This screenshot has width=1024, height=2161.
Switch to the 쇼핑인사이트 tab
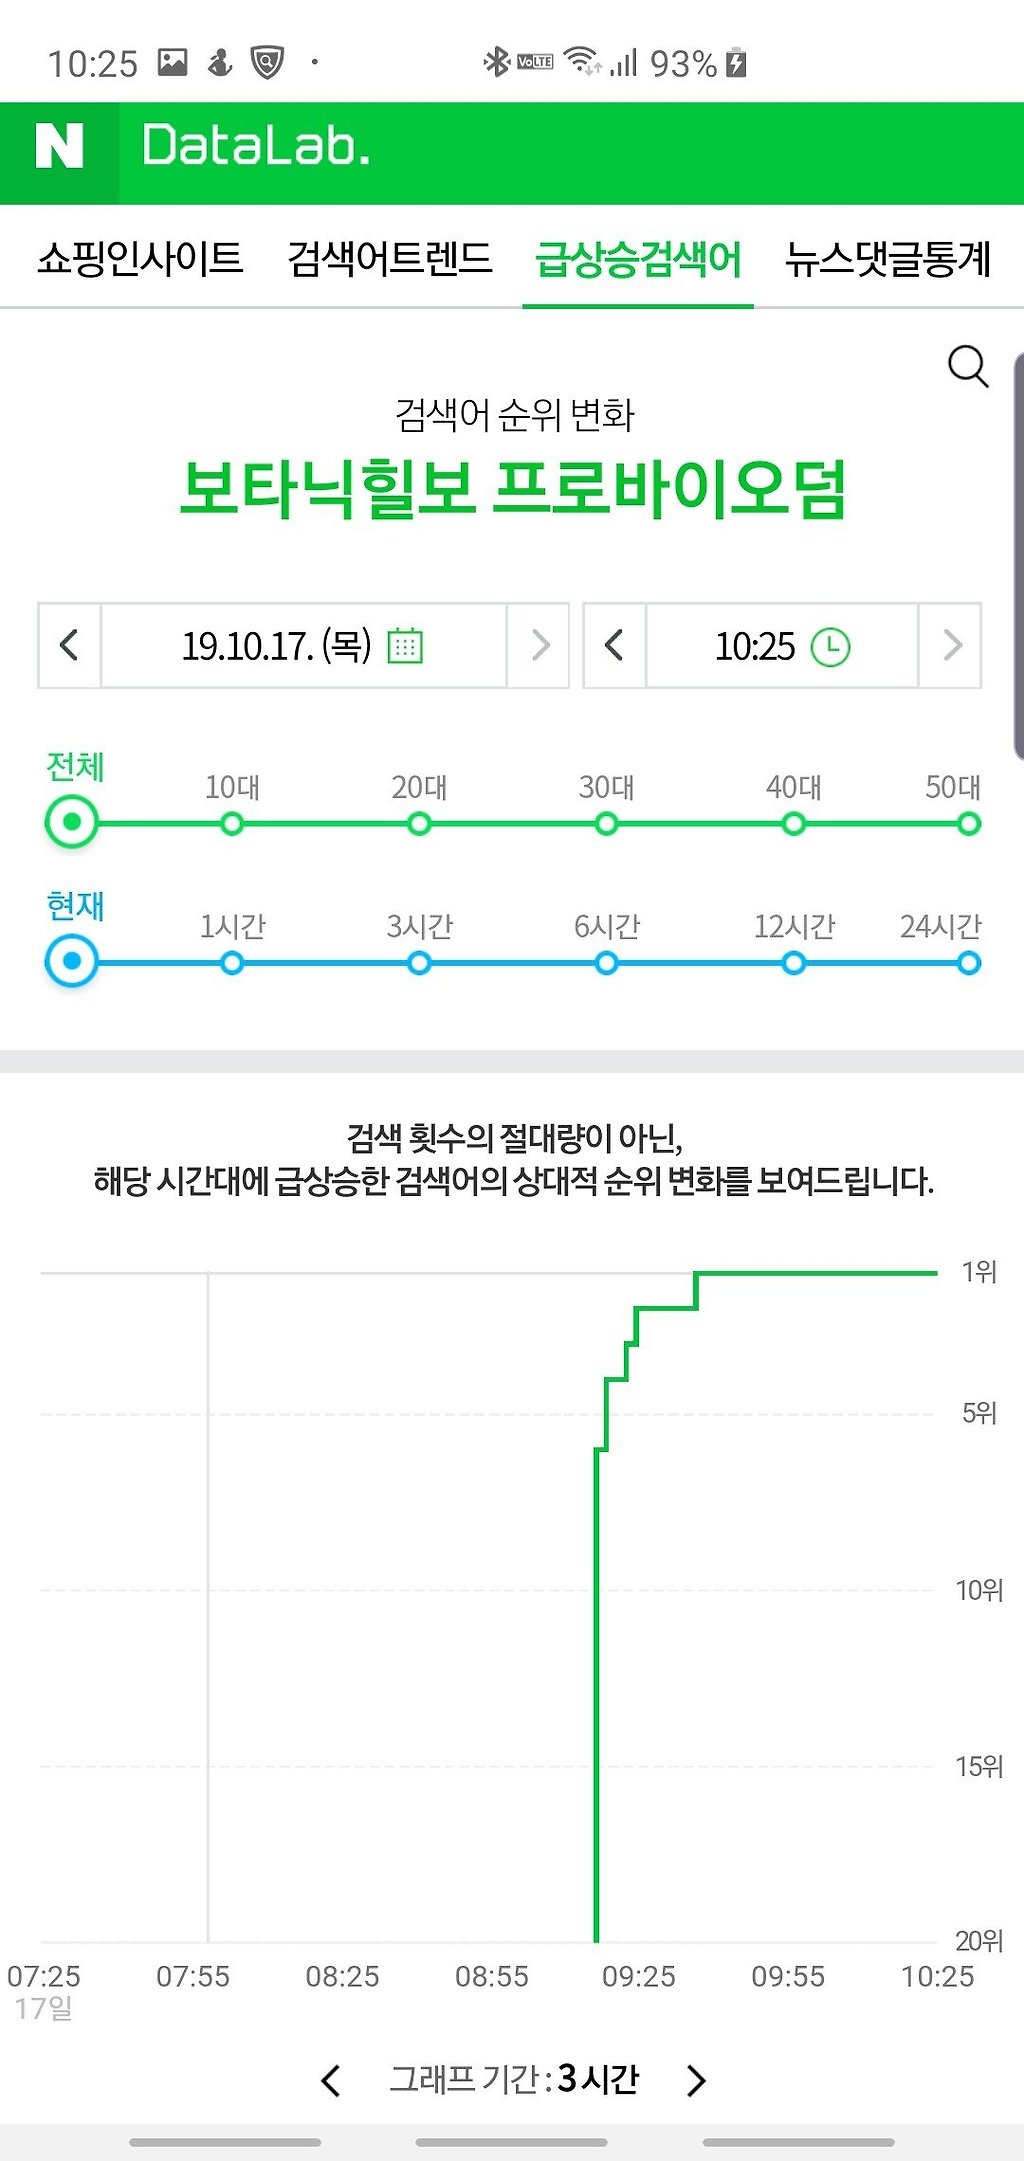tap(141, 258)
